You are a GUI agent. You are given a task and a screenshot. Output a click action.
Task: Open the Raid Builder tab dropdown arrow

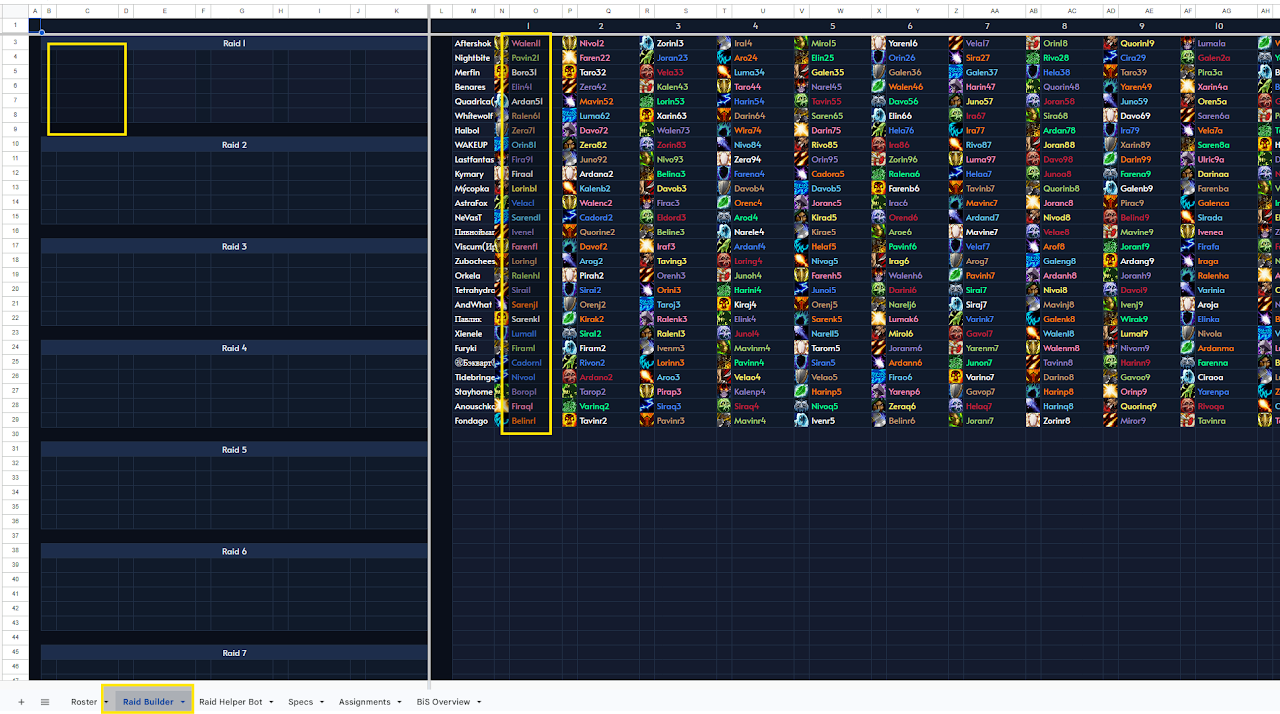tap(182, 702)
